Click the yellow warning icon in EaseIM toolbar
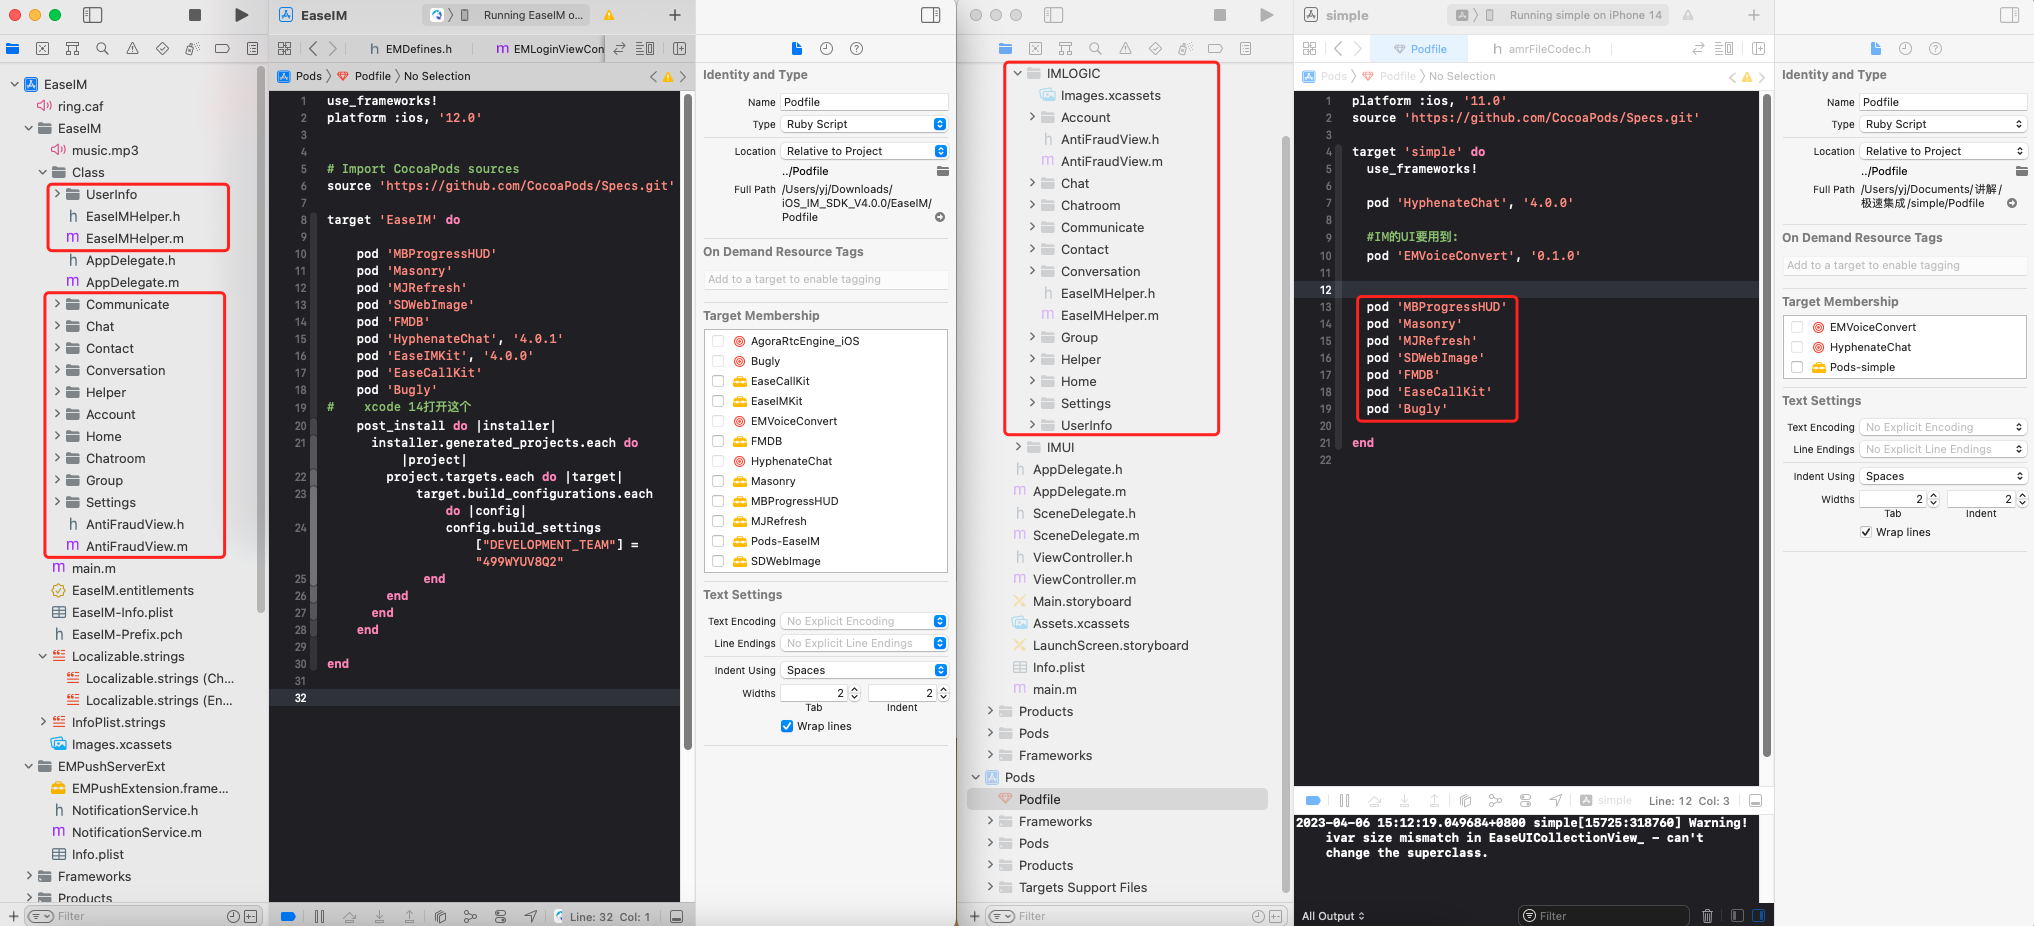 click(x=609, y=15)
